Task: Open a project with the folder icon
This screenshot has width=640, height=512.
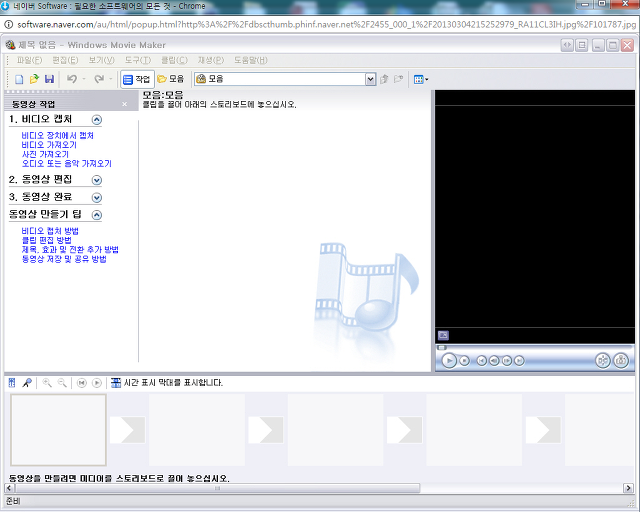Action: coord(34,79)
